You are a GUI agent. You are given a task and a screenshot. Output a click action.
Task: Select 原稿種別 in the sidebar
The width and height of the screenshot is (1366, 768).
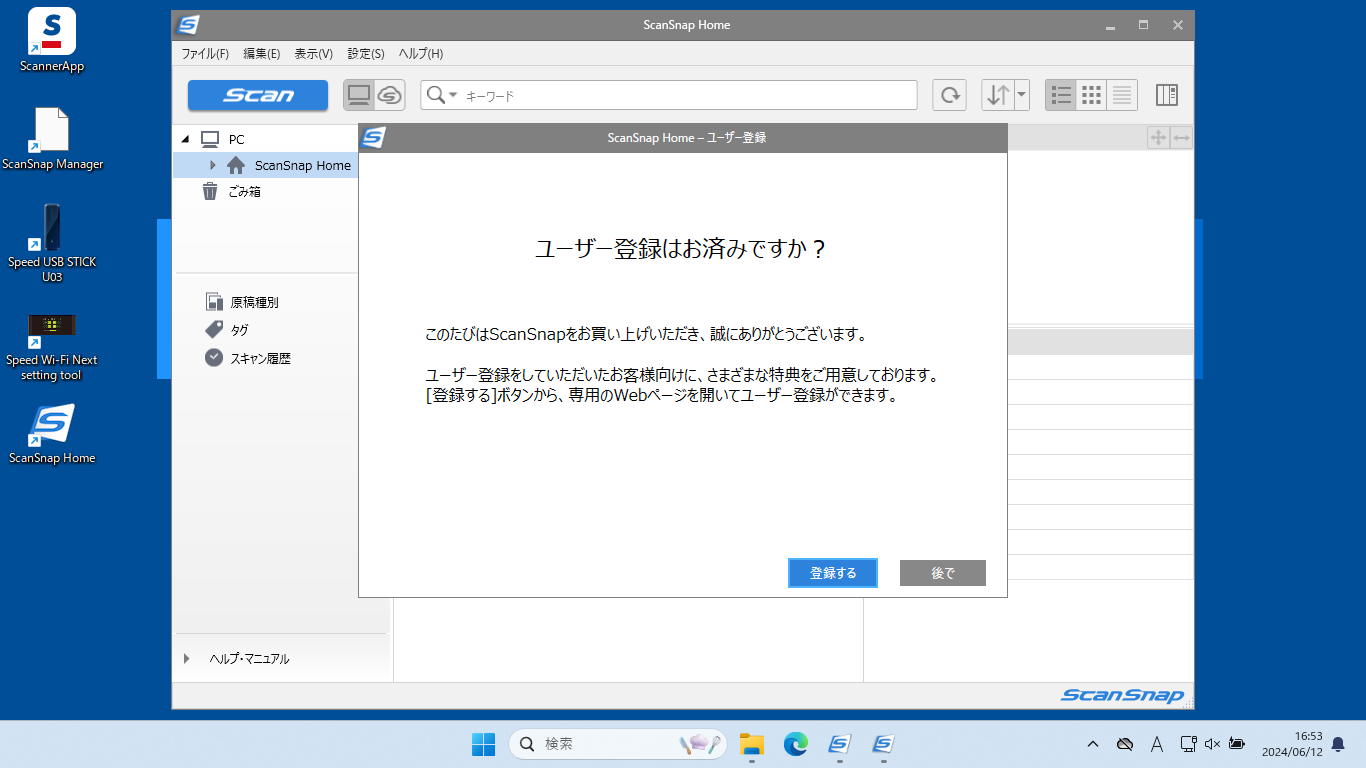coord(255,302)
